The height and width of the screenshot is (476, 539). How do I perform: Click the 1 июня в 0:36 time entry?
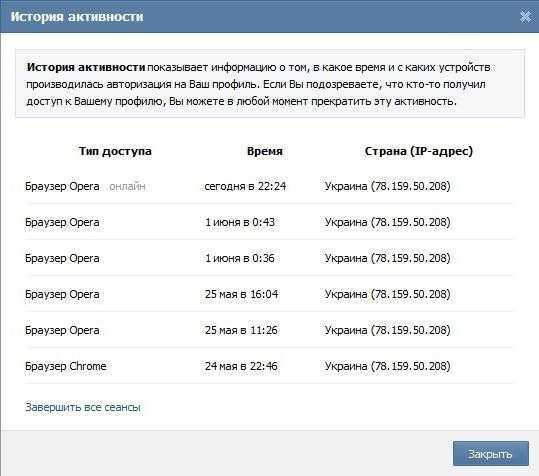(x=240, y=258)
